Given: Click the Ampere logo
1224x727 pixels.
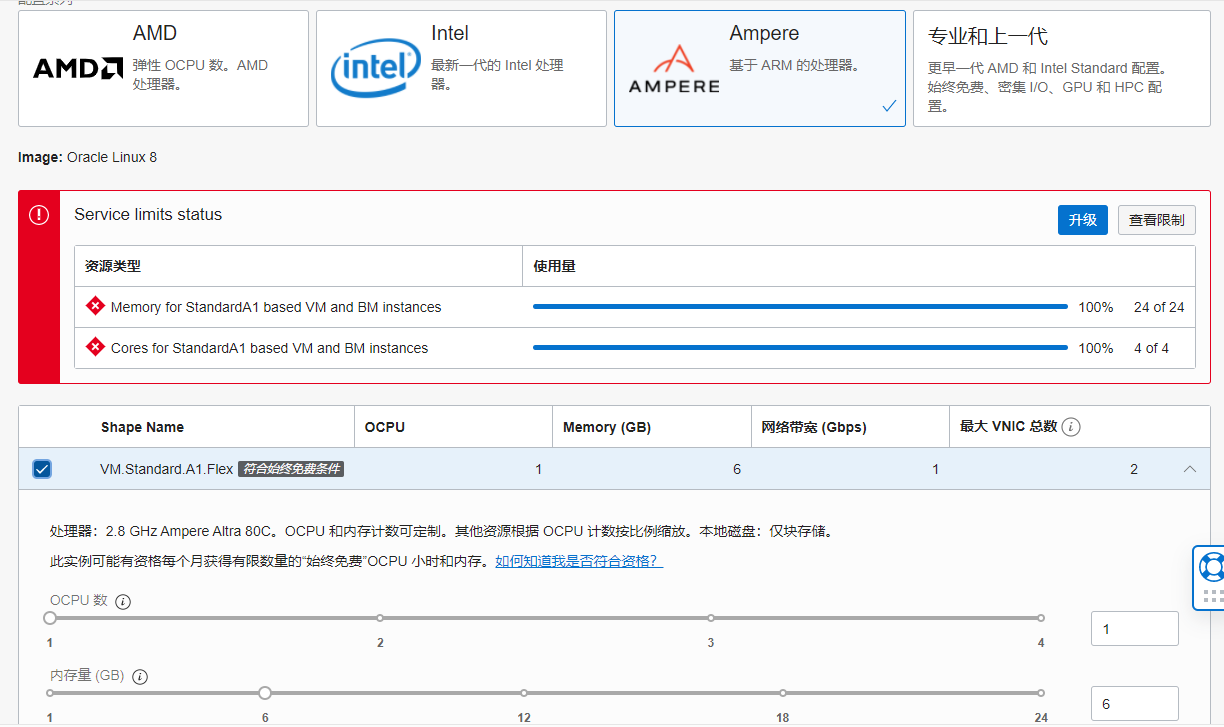Looking at the screenshot, I should (x=674, y=68).
